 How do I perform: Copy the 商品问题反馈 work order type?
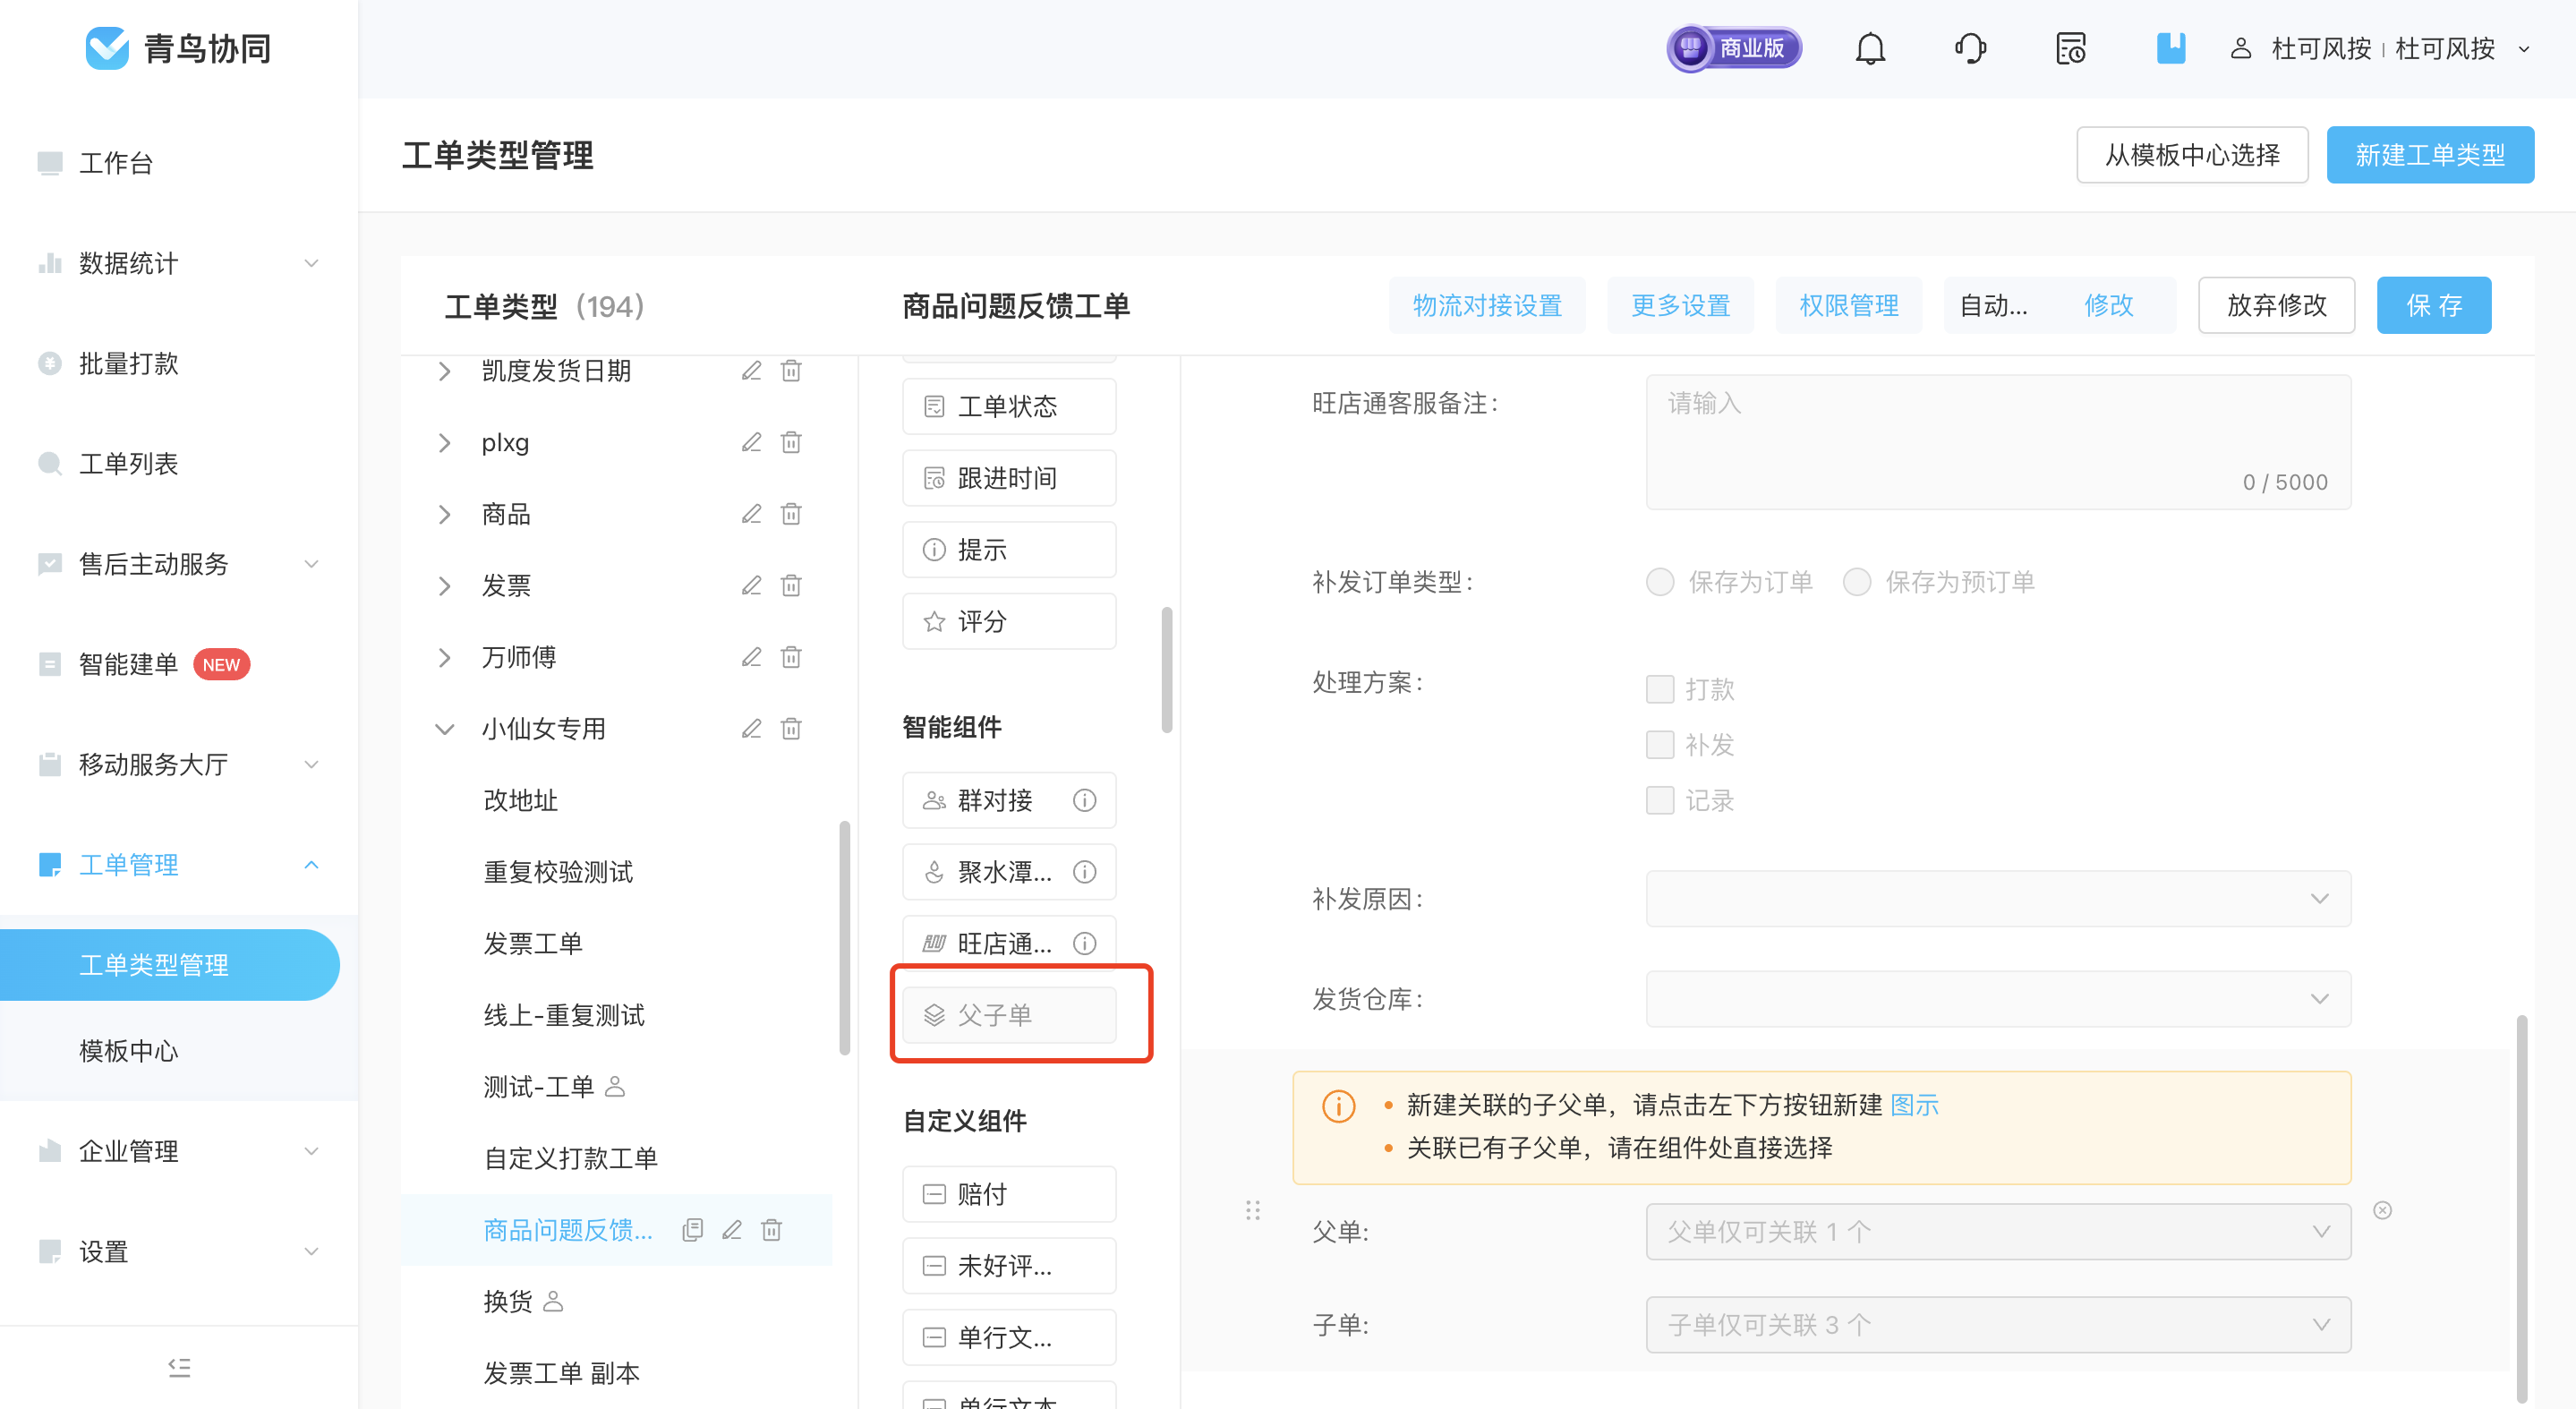click(692, 1230)
